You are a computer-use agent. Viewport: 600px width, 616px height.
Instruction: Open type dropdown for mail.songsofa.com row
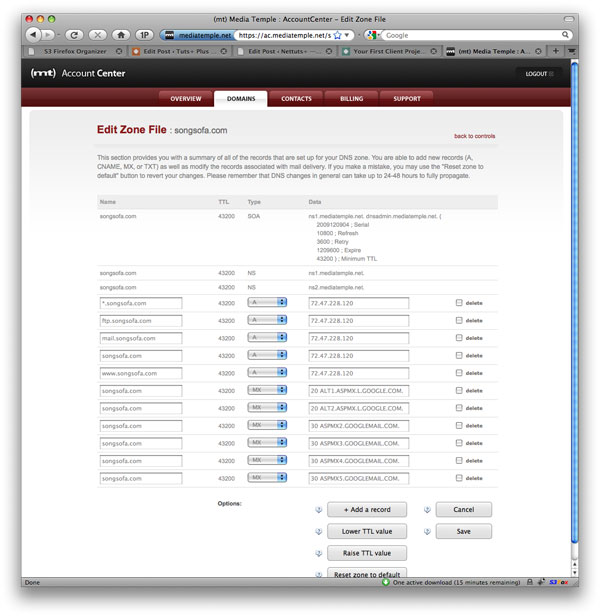click(x=267, y=337)
